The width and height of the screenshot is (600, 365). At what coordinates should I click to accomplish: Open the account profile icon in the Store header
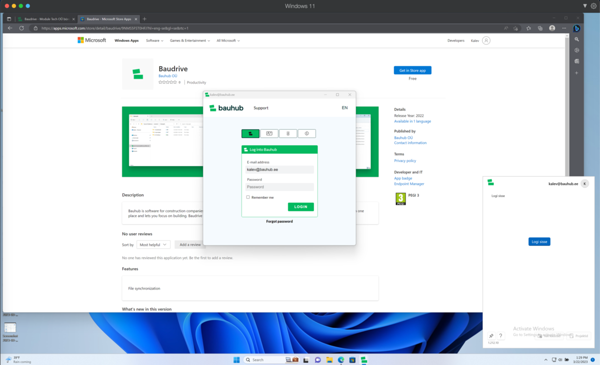click(486, 41)
